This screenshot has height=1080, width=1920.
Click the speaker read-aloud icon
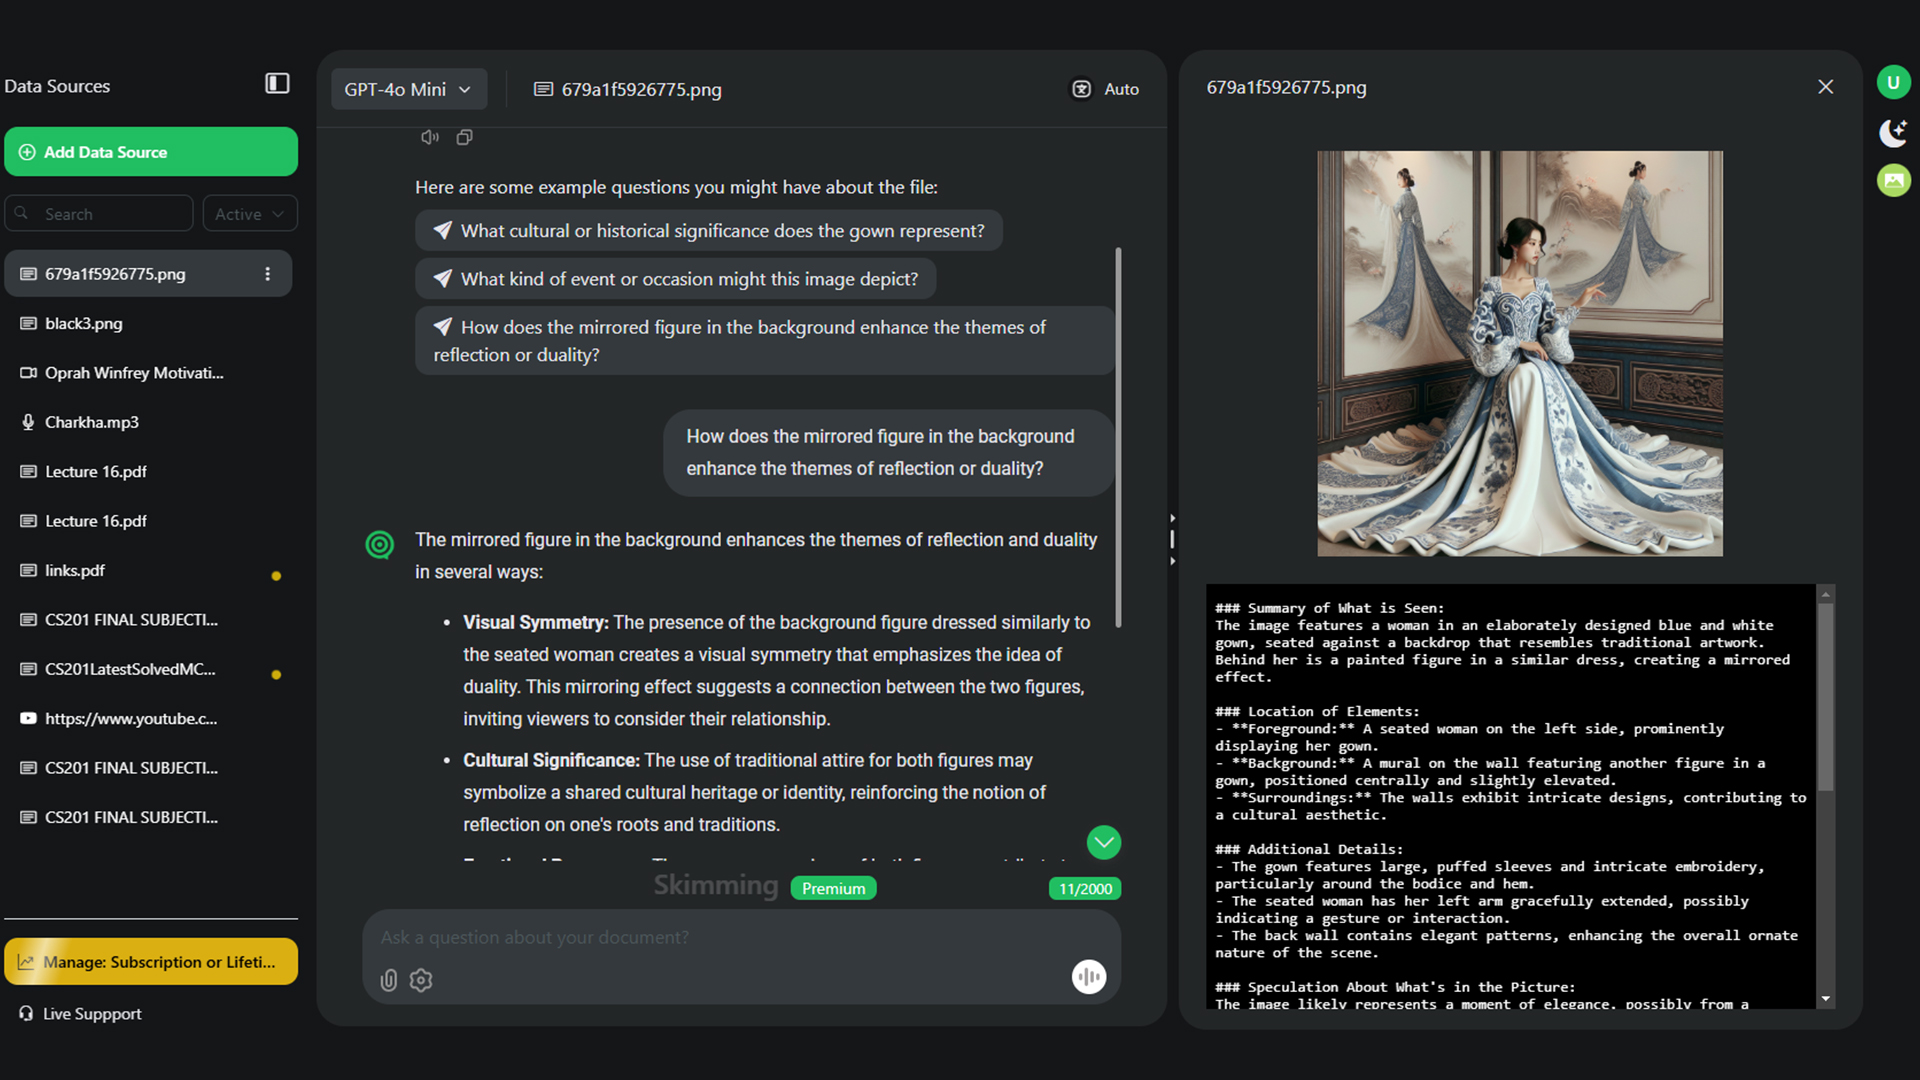(x=430, y=137)
